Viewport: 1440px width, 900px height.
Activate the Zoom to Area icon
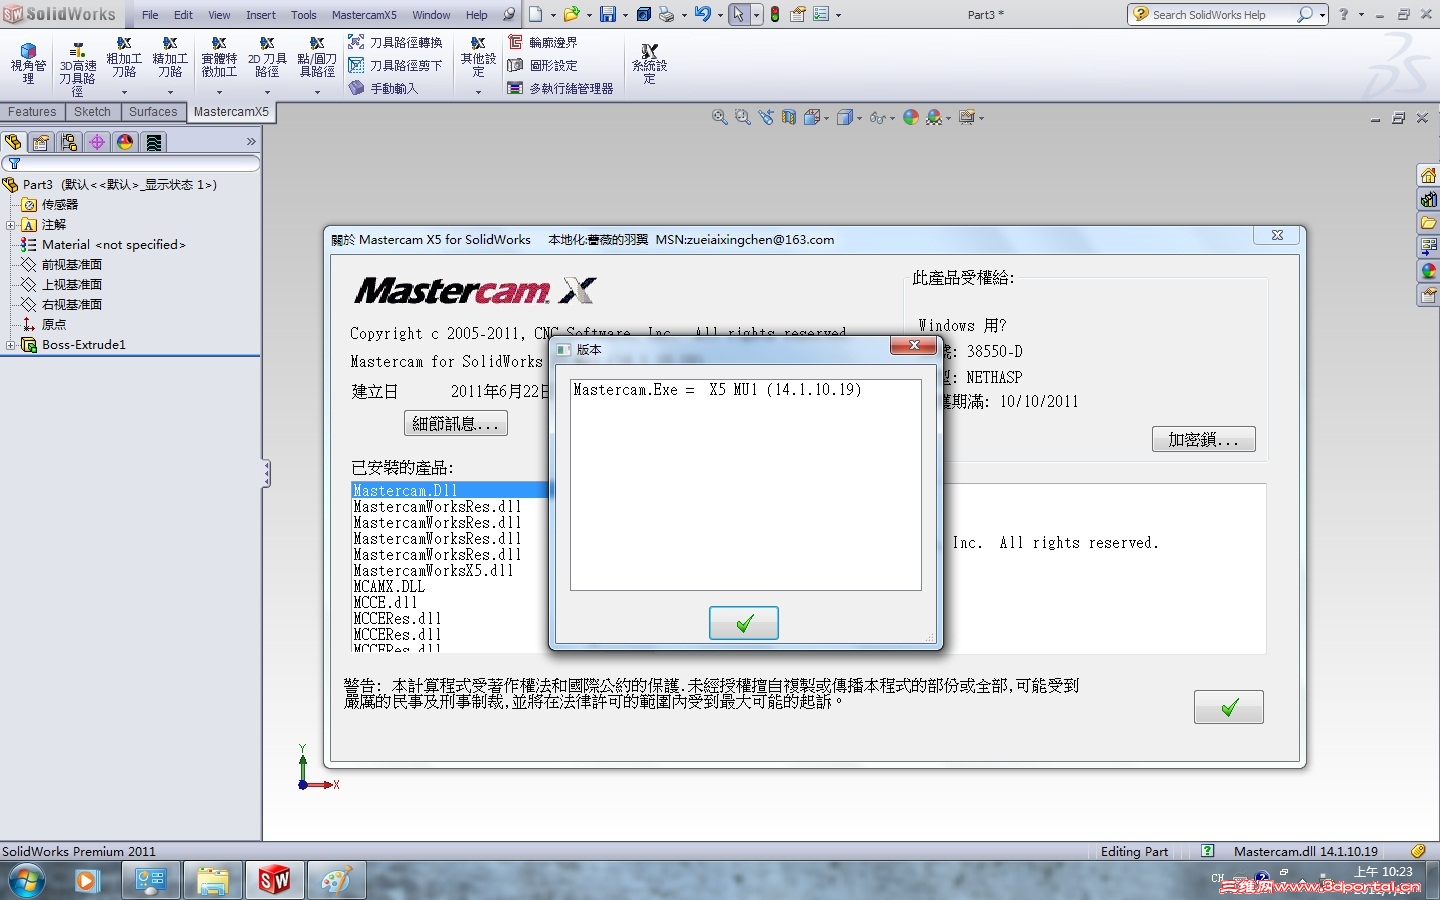tap(742, 117)
